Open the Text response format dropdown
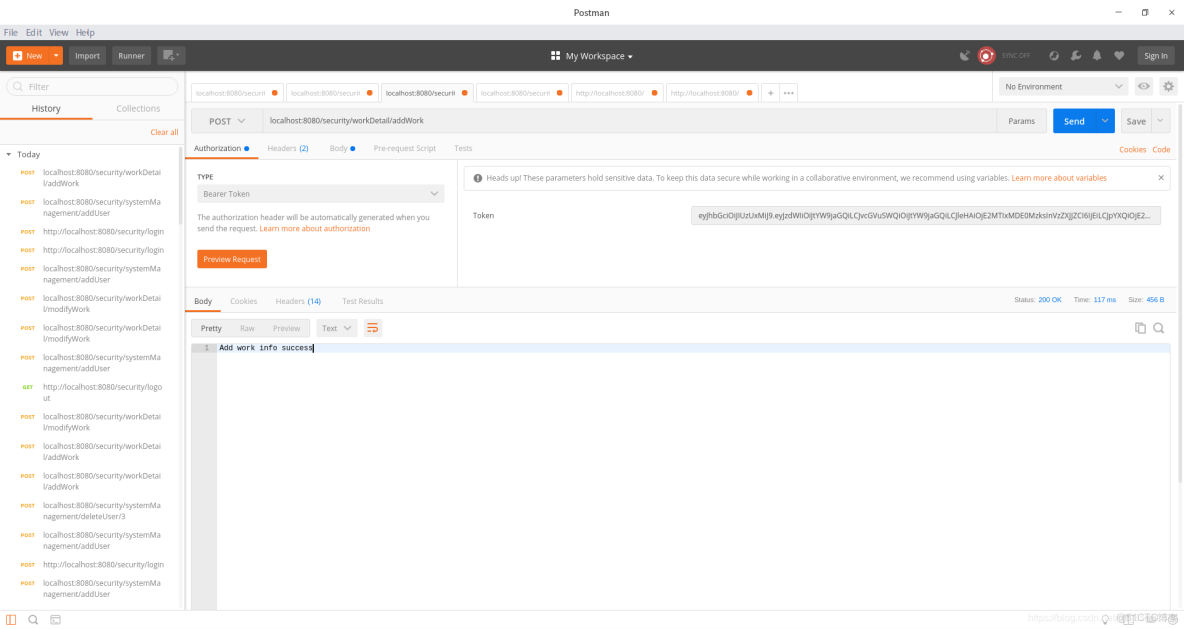Image resolution: width=1184 pixels, height=629 pixels. [x=337, y=327]
